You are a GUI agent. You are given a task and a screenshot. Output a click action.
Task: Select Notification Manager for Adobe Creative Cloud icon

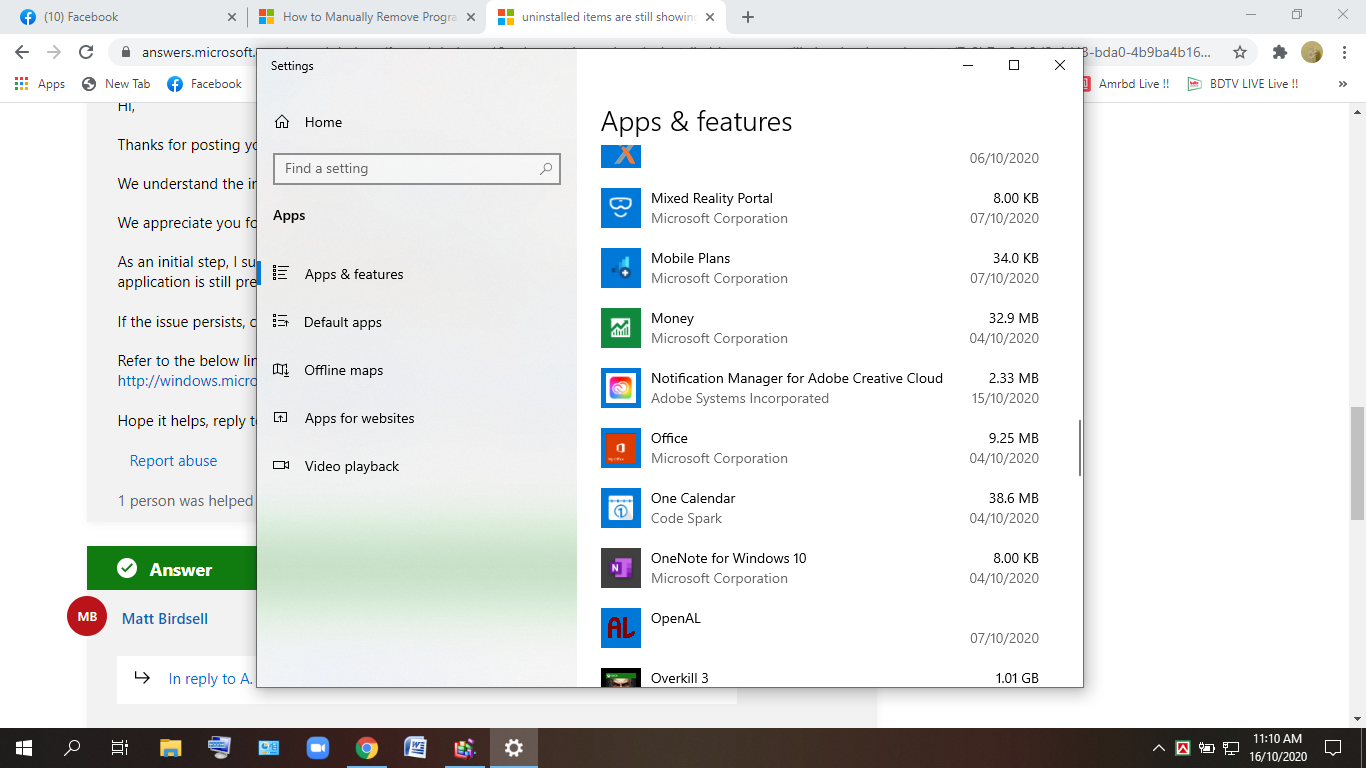pos(620,388)
